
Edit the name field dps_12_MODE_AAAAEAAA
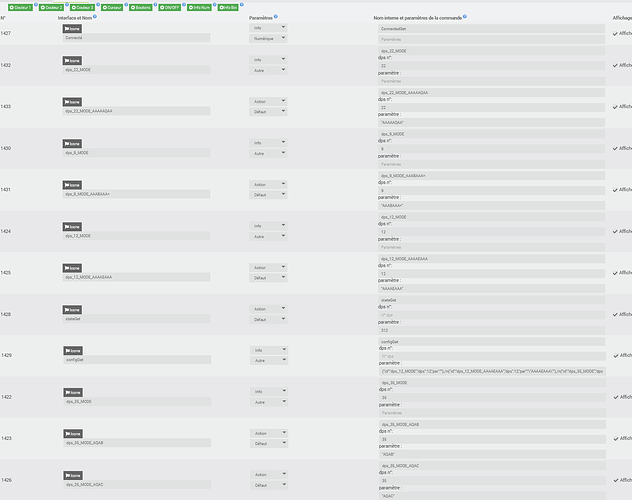click(x=136, y=277)
